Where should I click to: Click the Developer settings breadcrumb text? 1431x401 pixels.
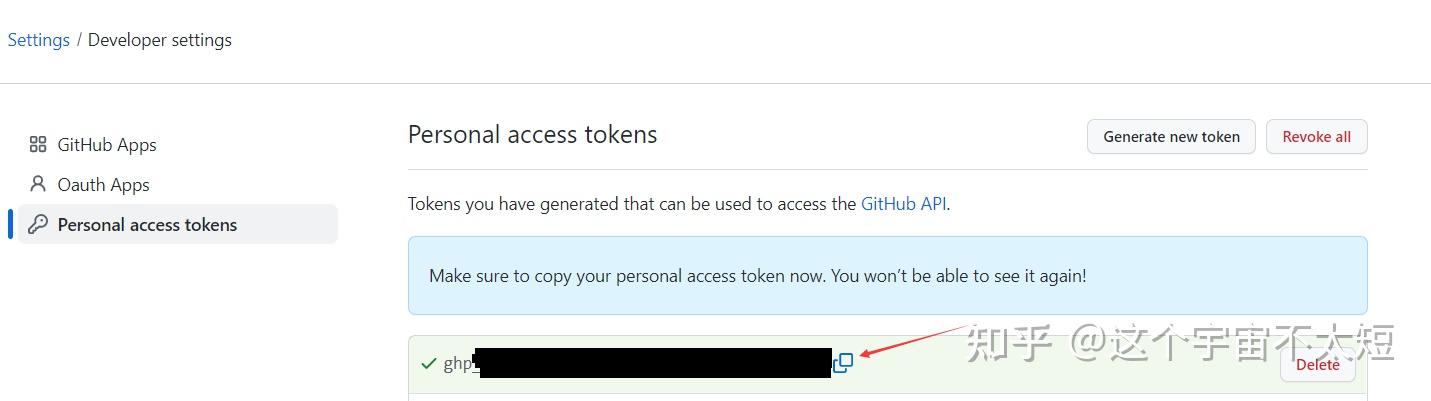[x=160, y=40]
